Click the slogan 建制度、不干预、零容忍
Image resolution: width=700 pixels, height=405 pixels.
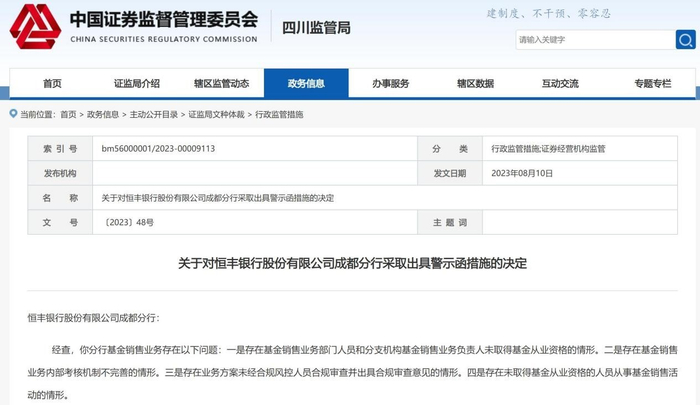coord(548,13)
